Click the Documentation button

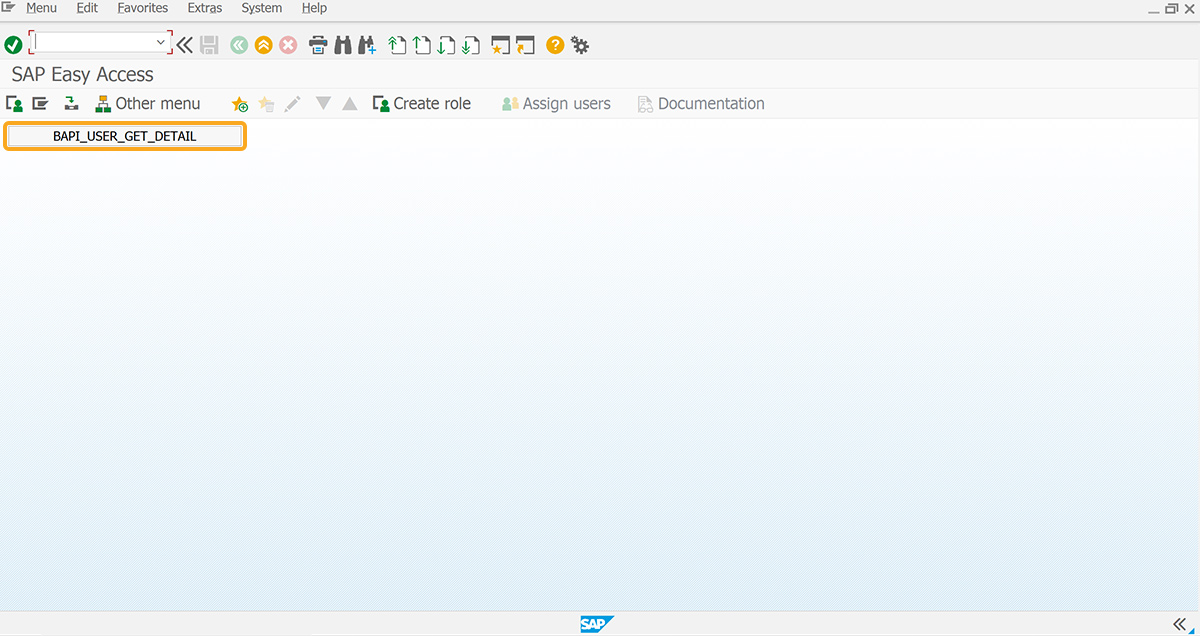(701, 104)
